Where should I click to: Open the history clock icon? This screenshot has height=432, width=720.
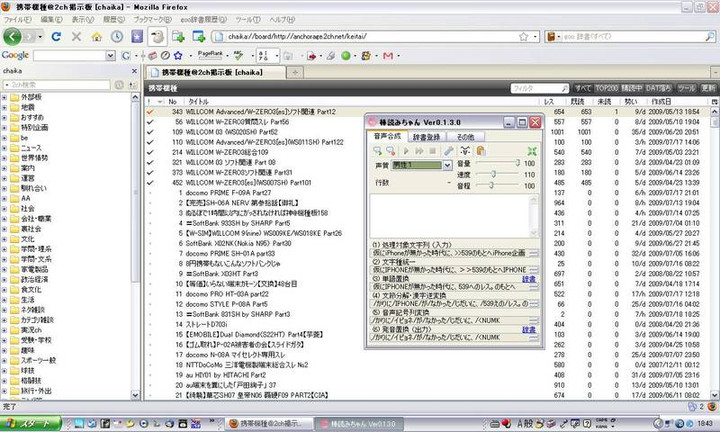tap(118, 36)
